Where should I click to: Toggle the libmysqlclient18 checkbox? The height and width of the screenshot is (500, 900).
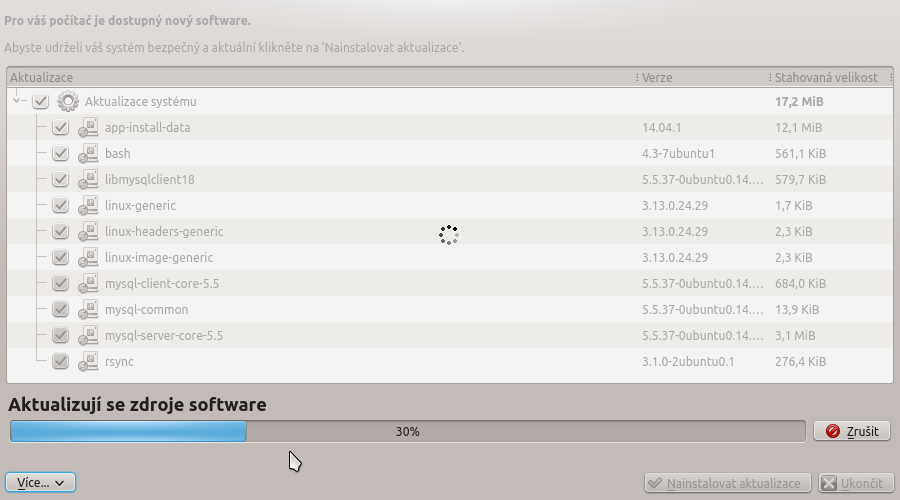pos(60,180)
